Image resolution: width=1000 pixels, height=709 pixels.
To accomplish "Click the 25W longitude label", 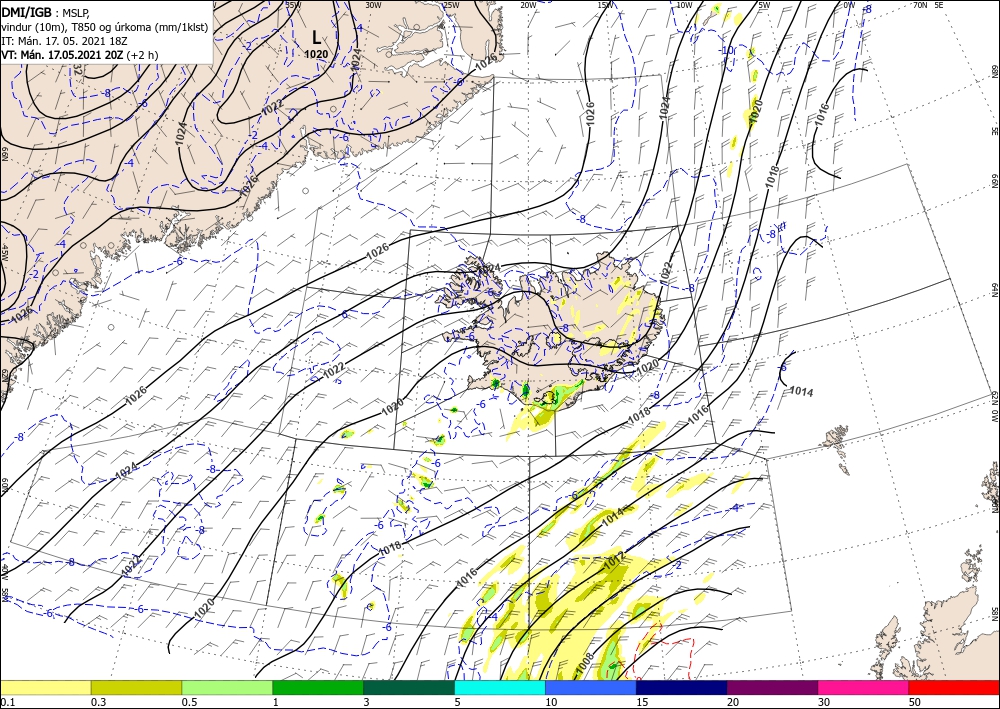I will coord(451,4).
